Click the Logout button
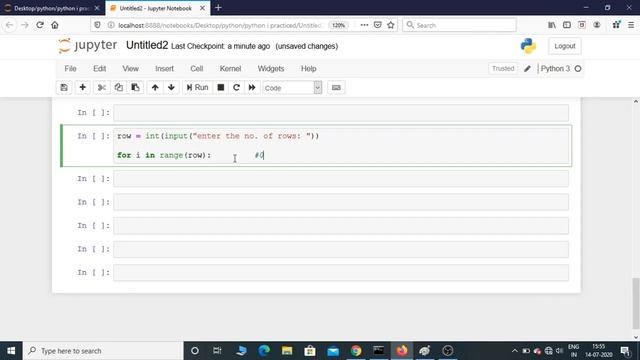This screenshot has width=640, height=360. [565, 46]
